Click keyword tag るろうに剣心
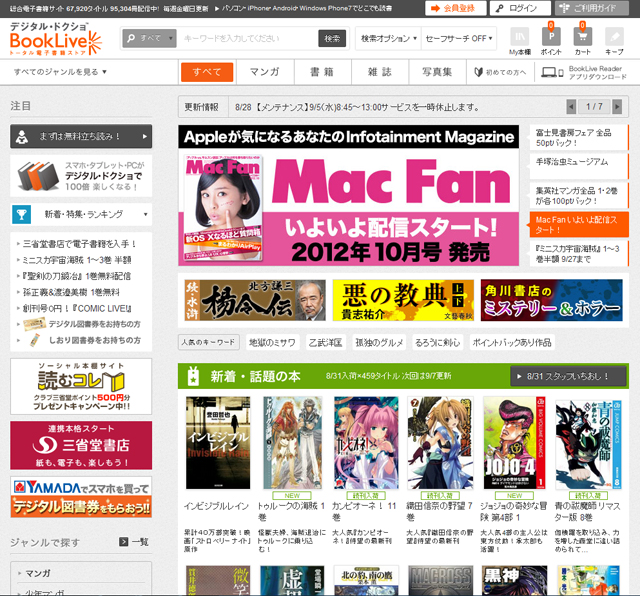 438,342
